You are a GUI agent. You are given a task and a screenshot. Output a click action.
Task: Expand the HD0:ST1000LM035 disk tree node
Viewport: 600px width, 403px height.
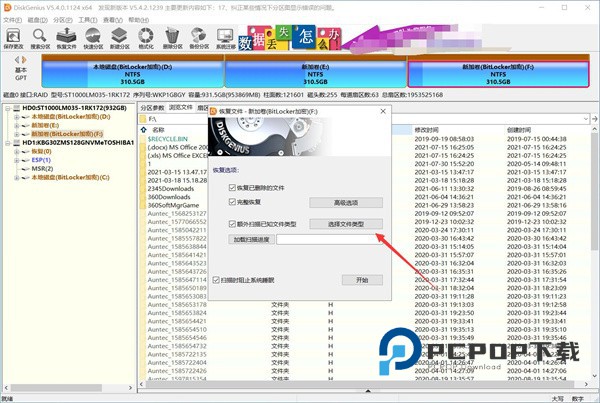pos(6,108)
